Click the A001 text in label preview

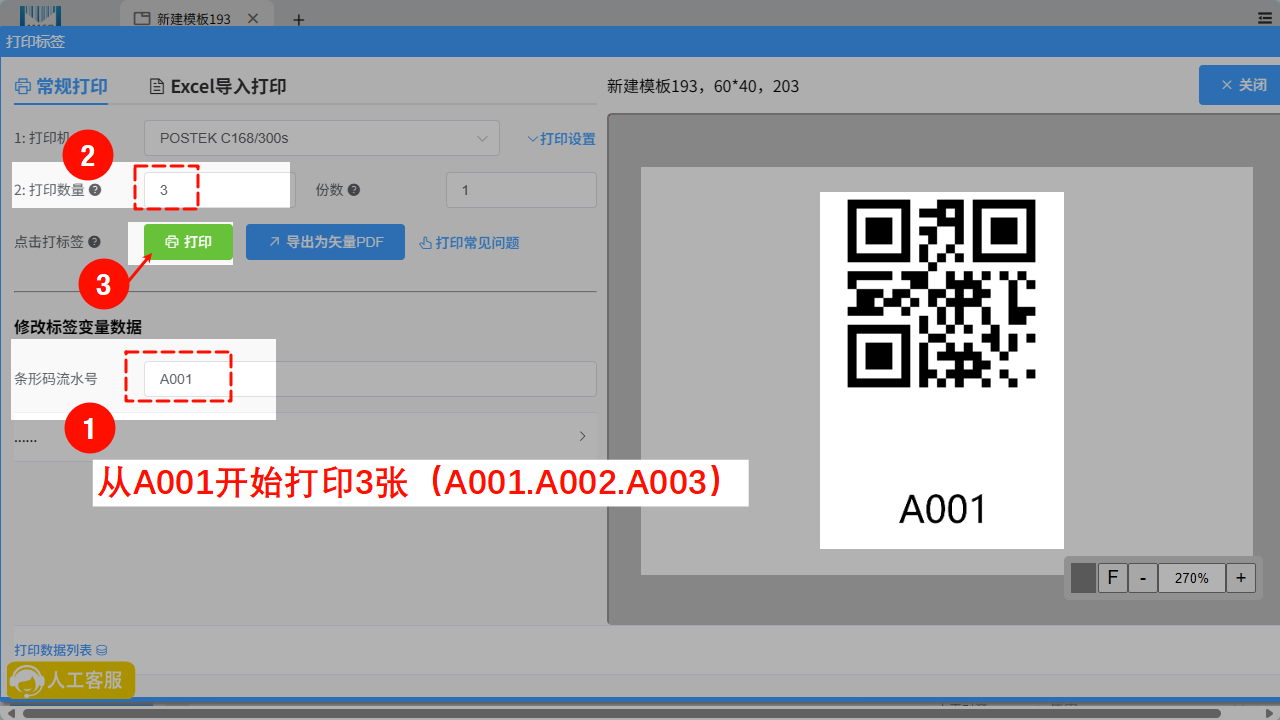point(943,509)
